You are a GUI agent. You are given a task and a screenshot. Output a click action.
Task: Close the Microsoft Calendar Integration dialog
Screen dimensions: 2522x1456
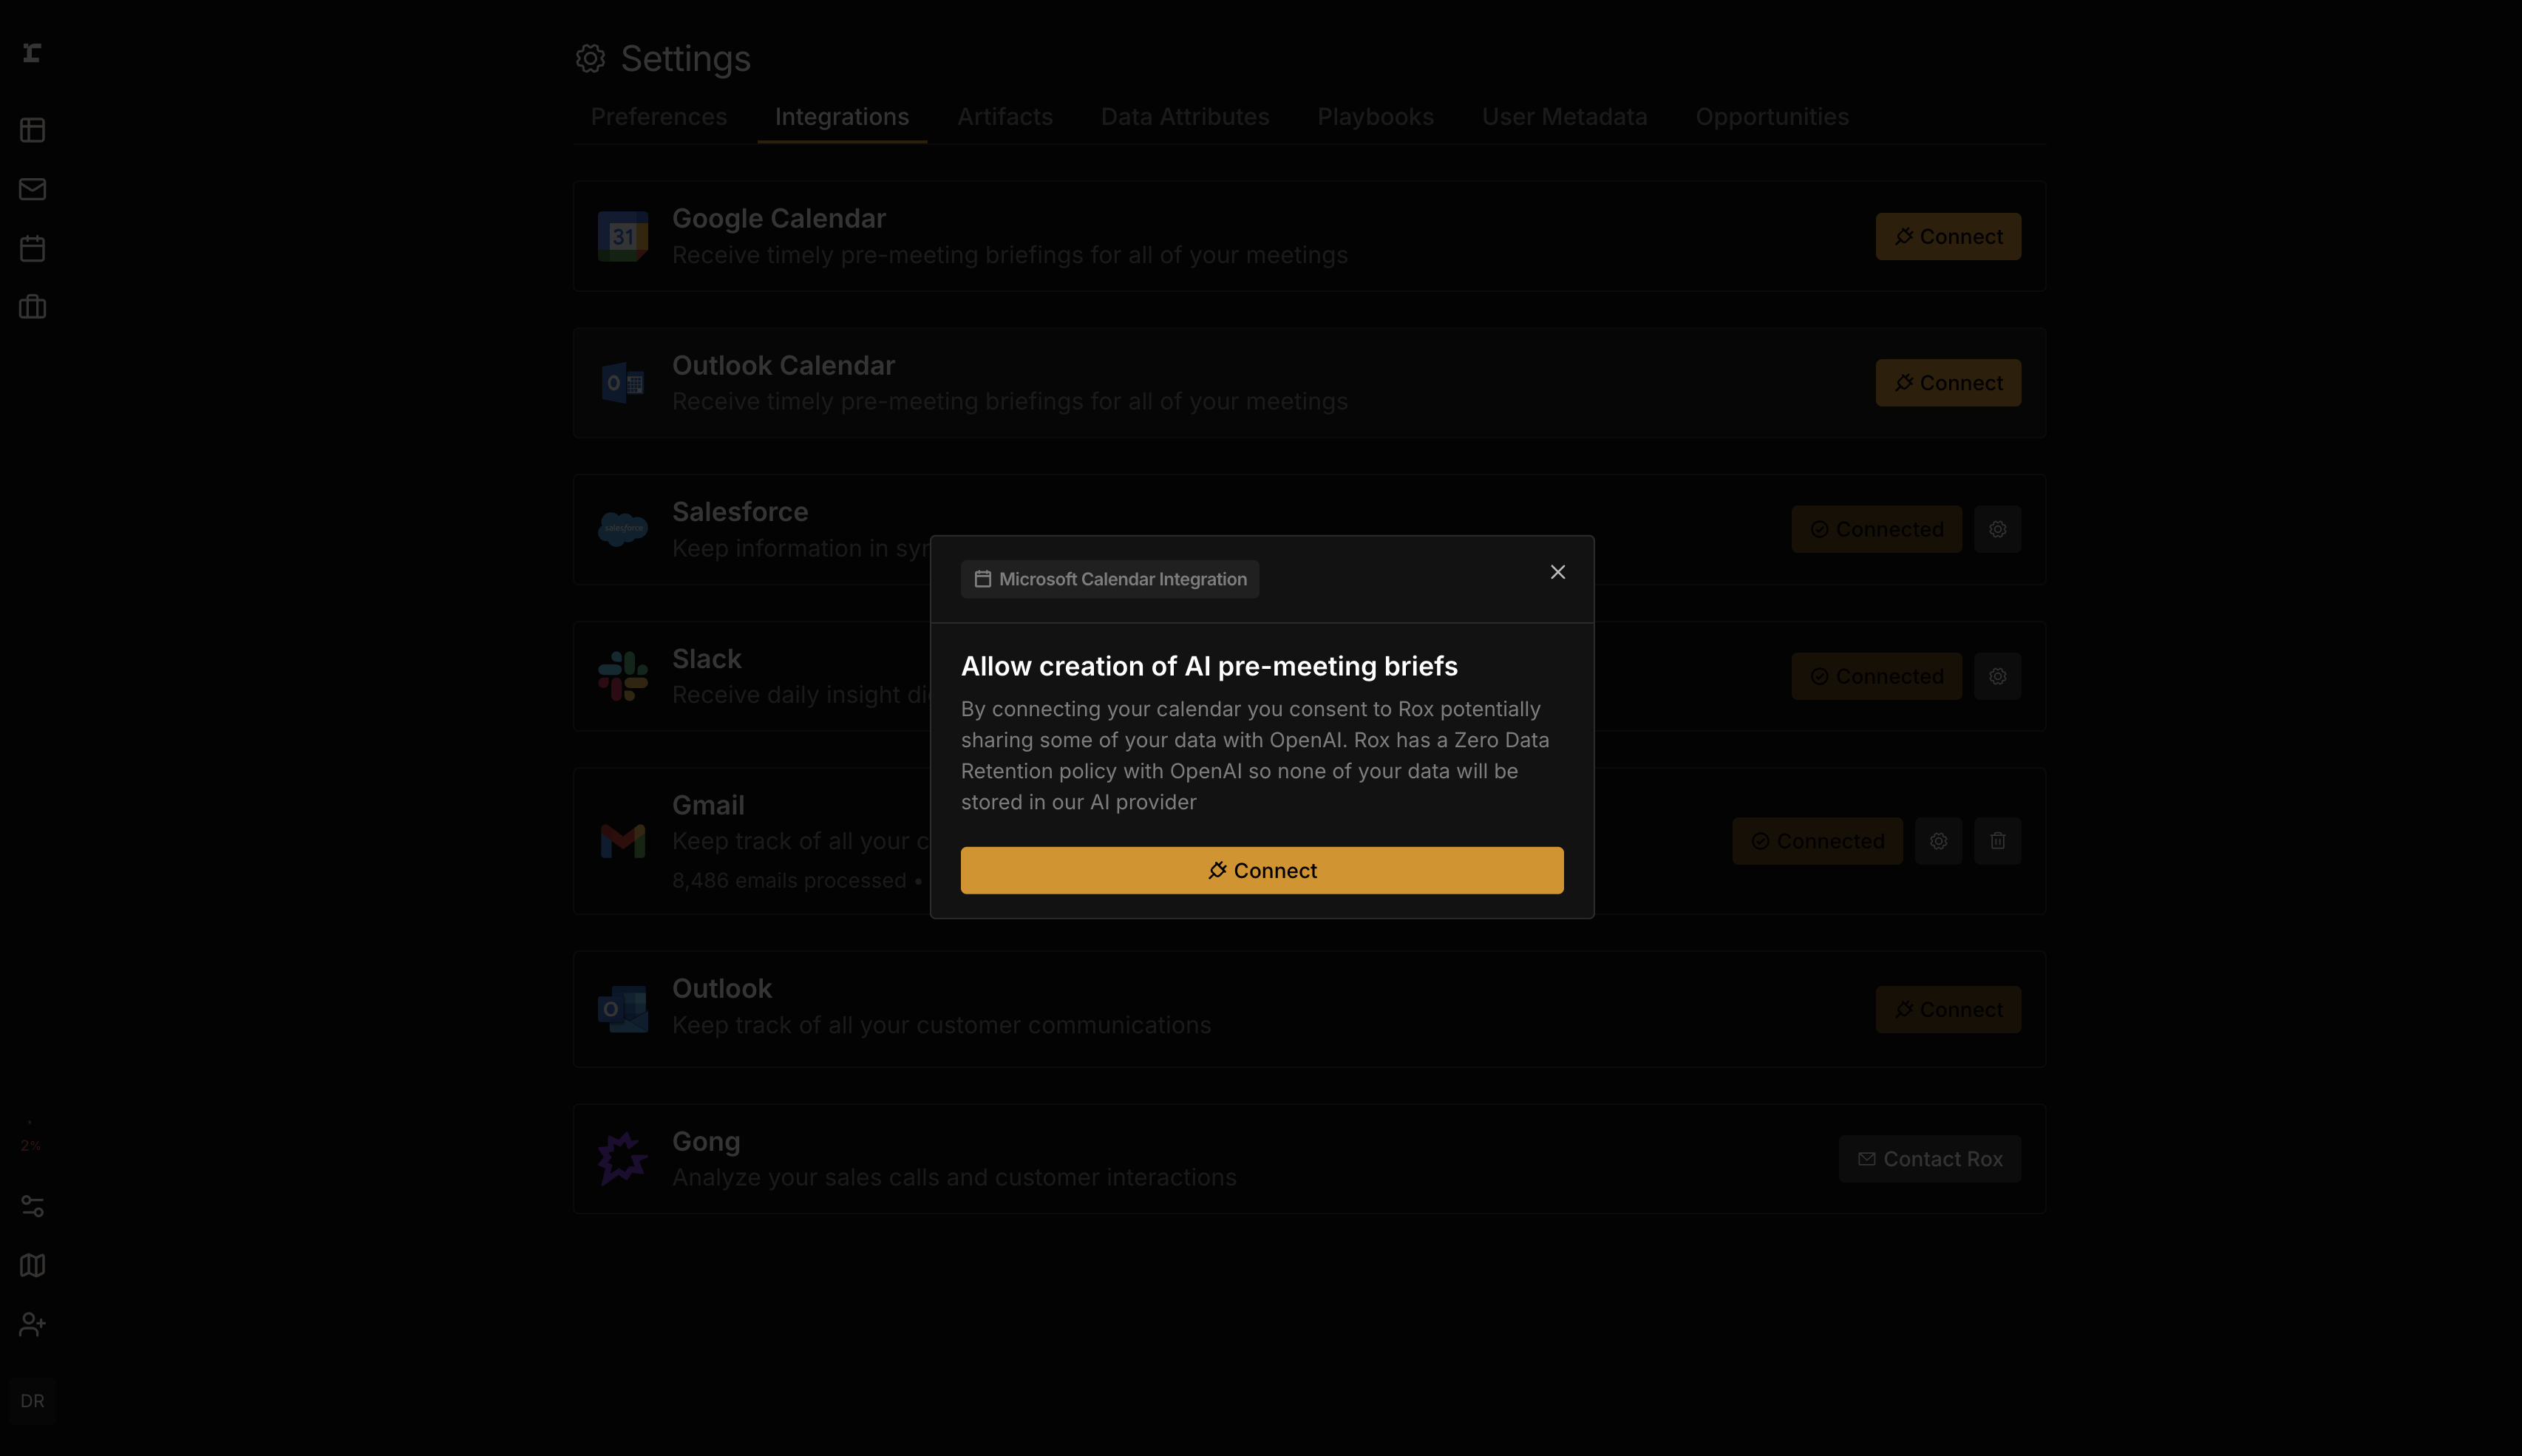coord(1557,572)
